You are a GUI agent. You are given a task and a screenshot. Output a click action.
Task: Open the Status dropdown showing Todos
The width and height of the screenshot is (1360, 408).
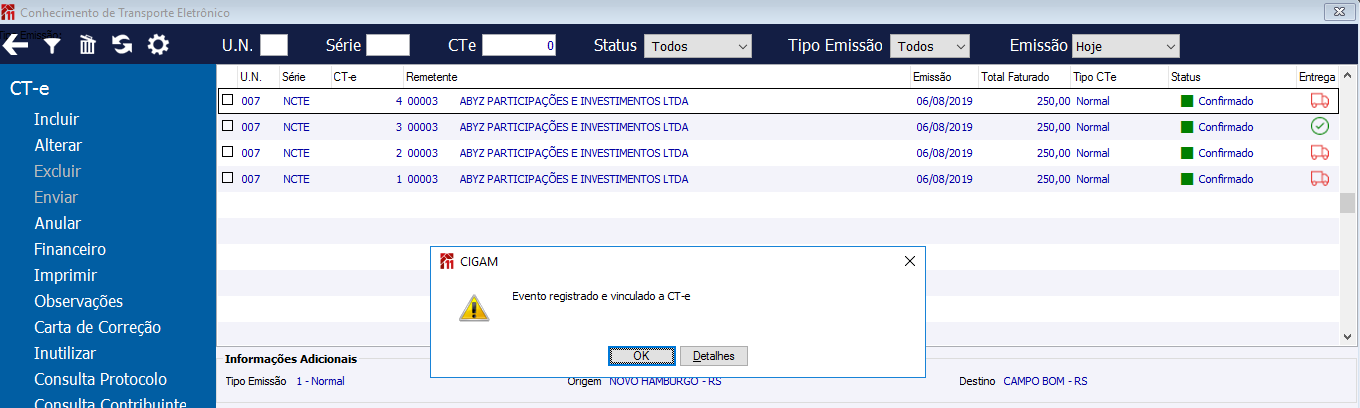point(697,46)
